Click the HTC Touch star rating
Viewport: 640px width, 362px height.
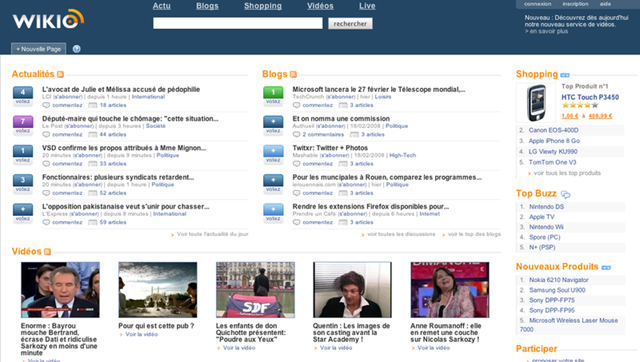pos(580,105)
